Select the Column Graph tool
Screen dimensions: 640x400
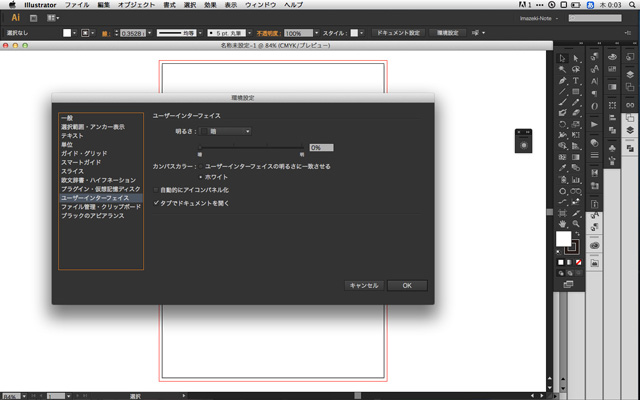click(576, 179)
